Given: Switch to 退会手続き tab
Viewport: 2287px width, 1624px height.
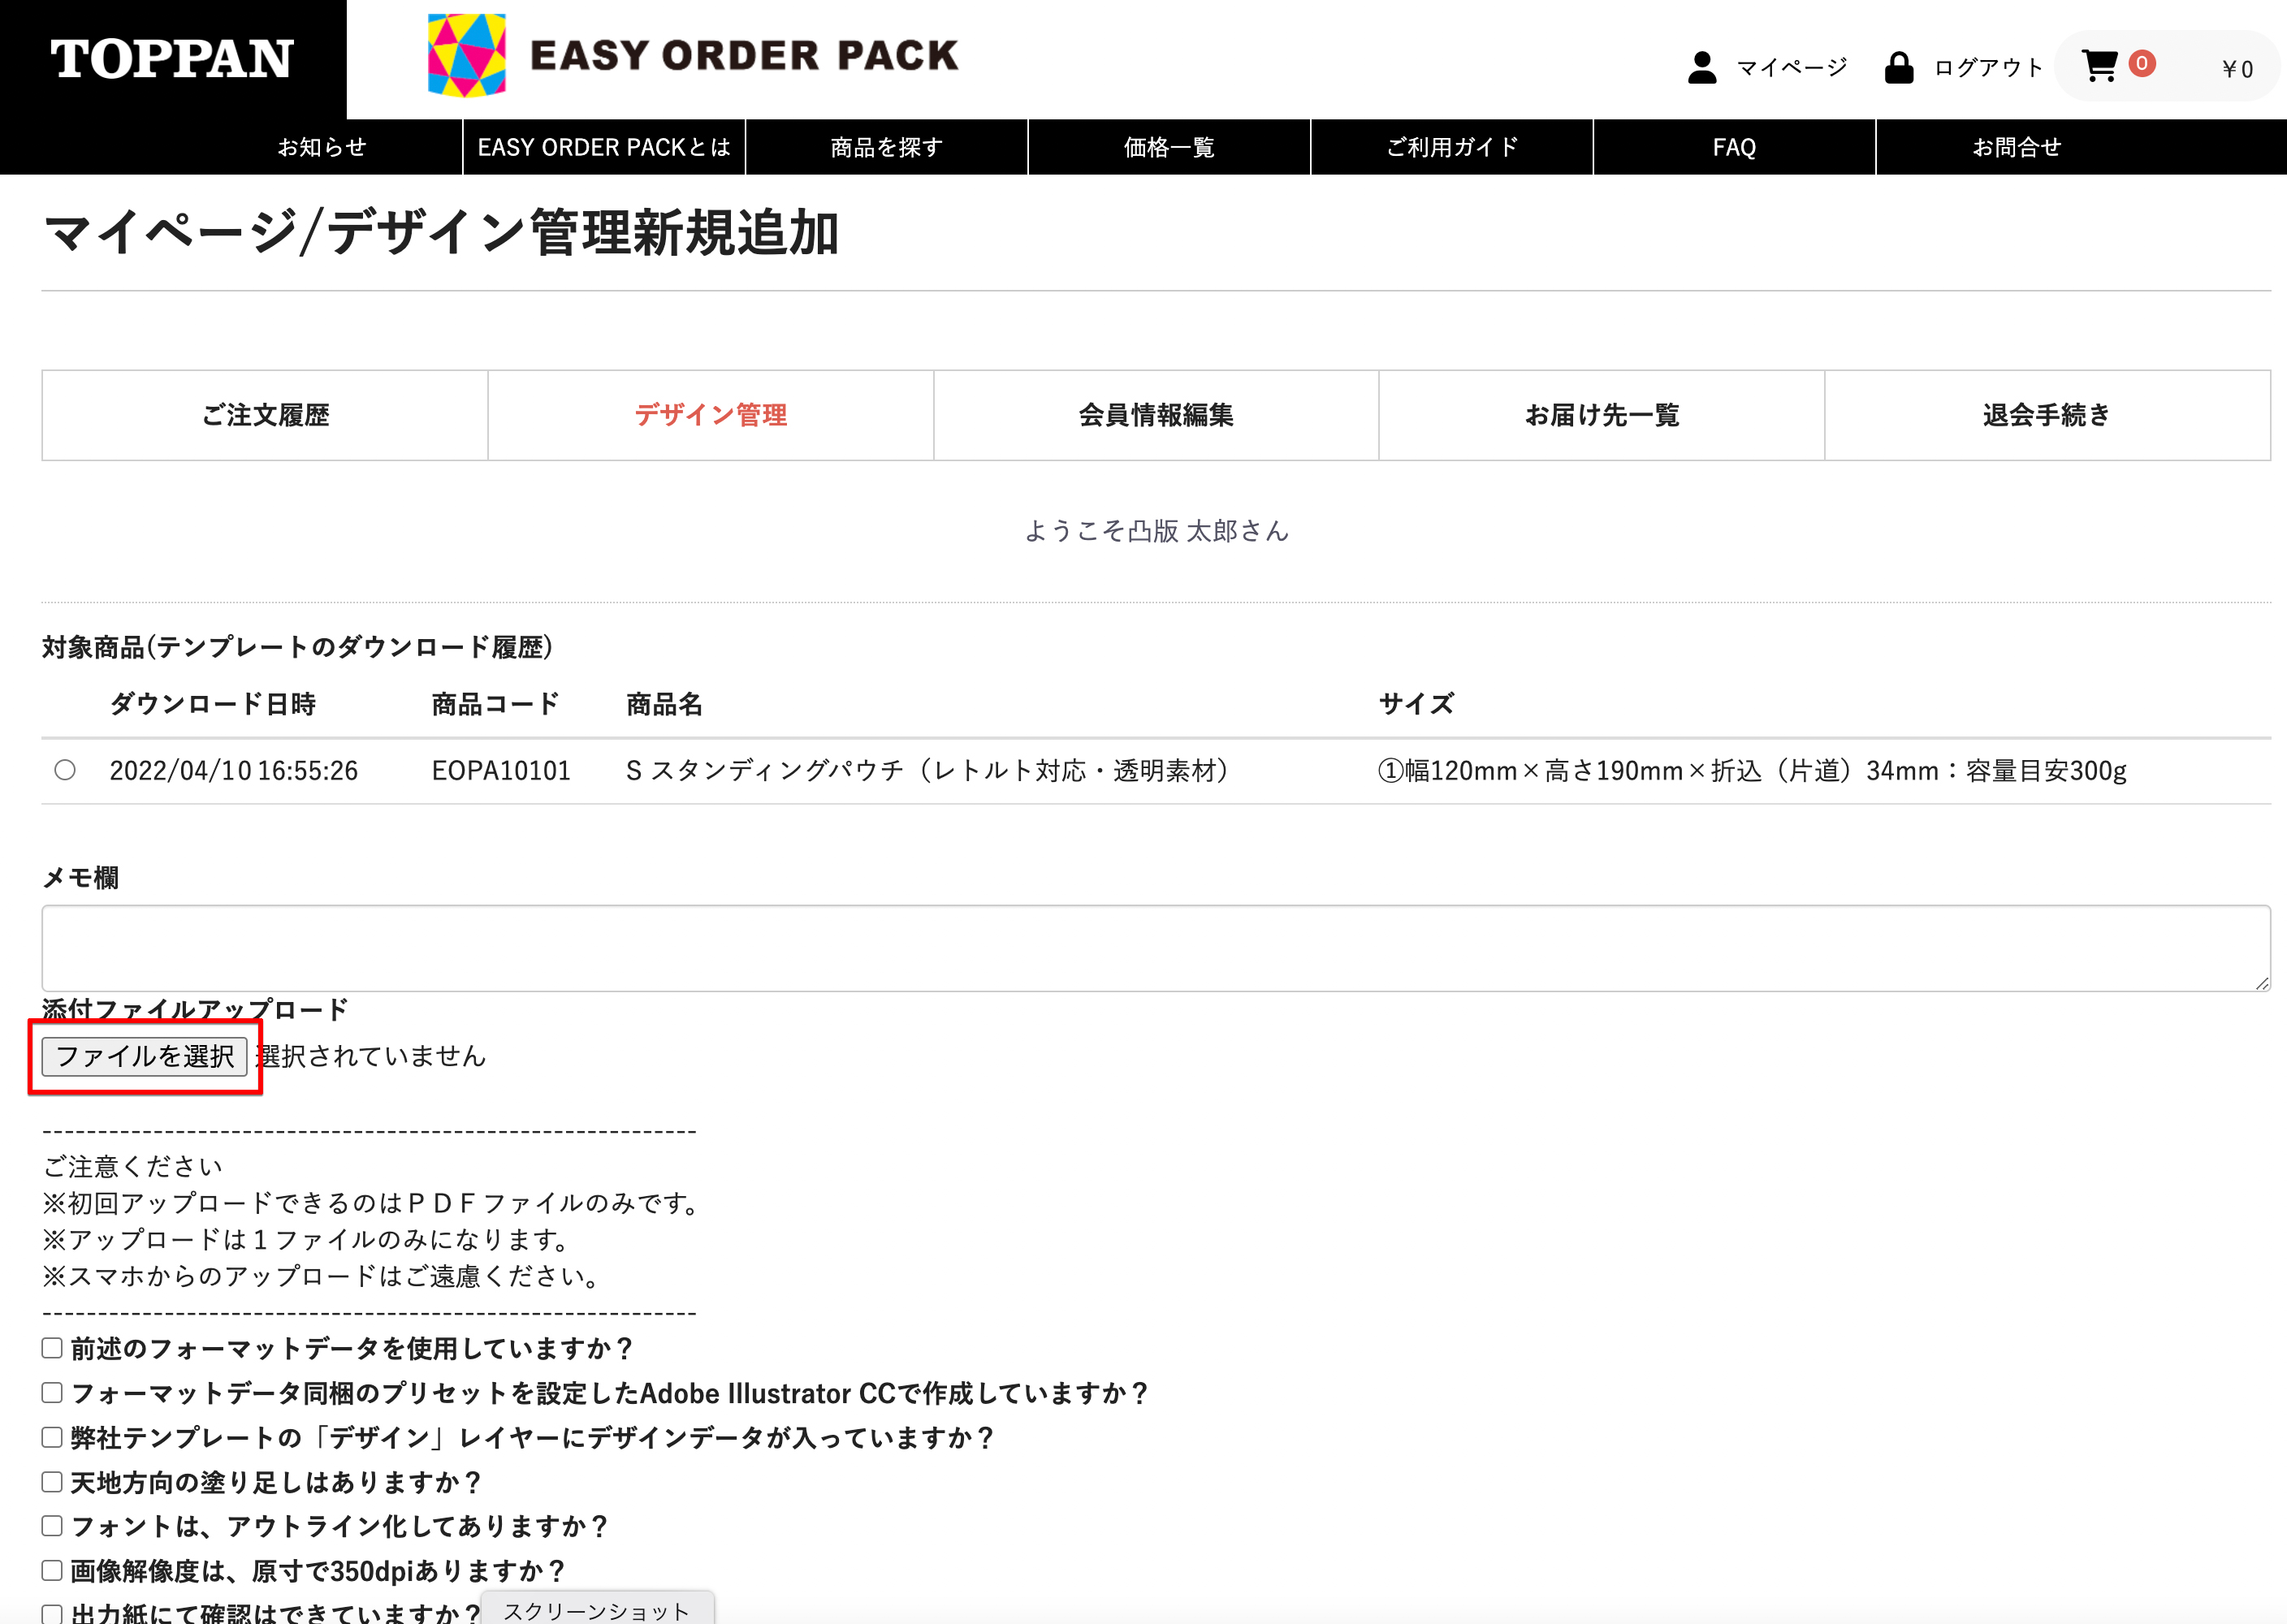Looking at the screenshot, I should coord(2047,415).
